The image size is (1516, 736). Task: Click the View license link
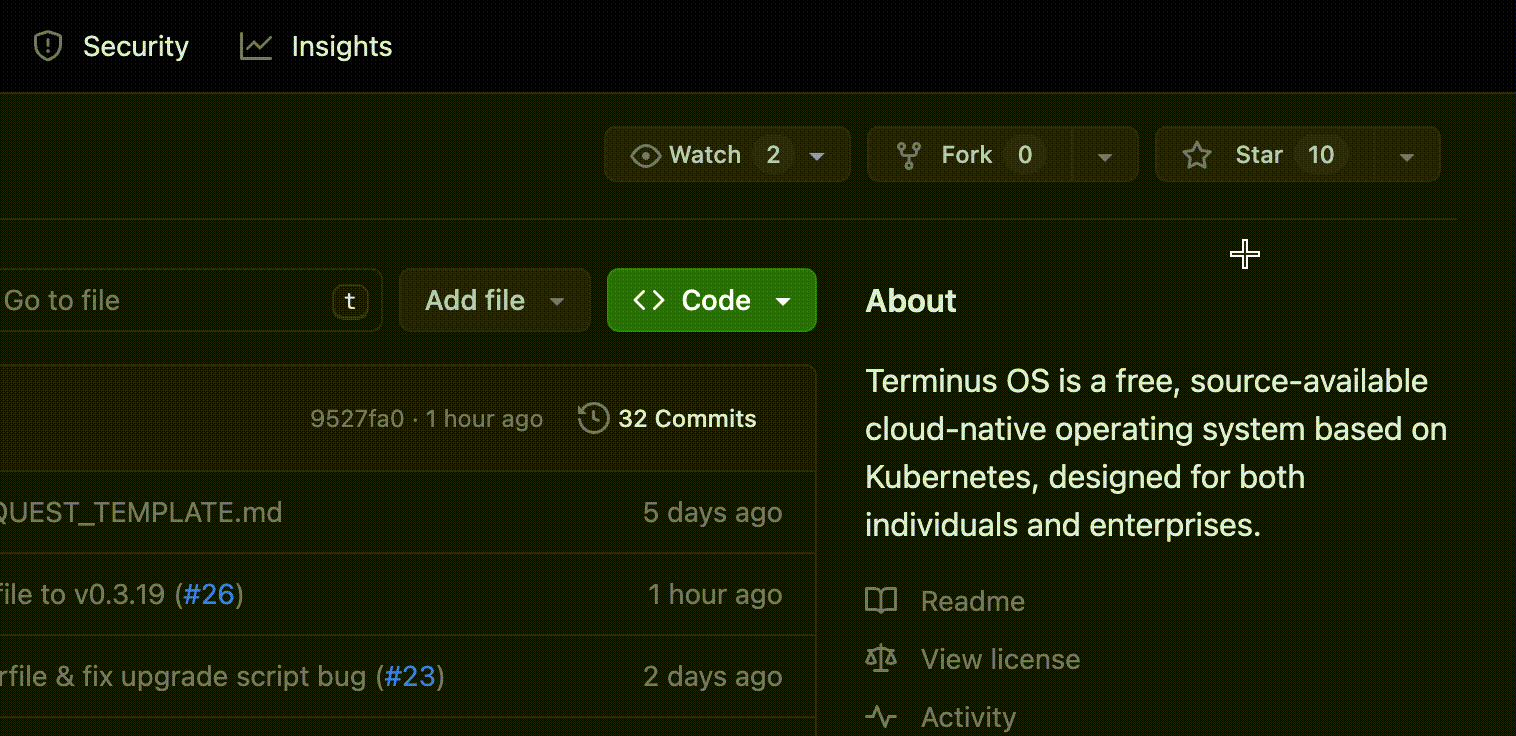999,658
